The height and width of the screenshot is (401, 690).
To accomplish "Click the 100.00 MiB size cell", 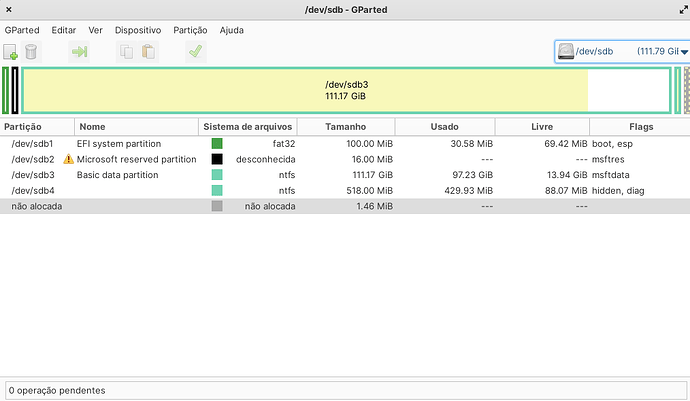I will (x=369, y=143).
